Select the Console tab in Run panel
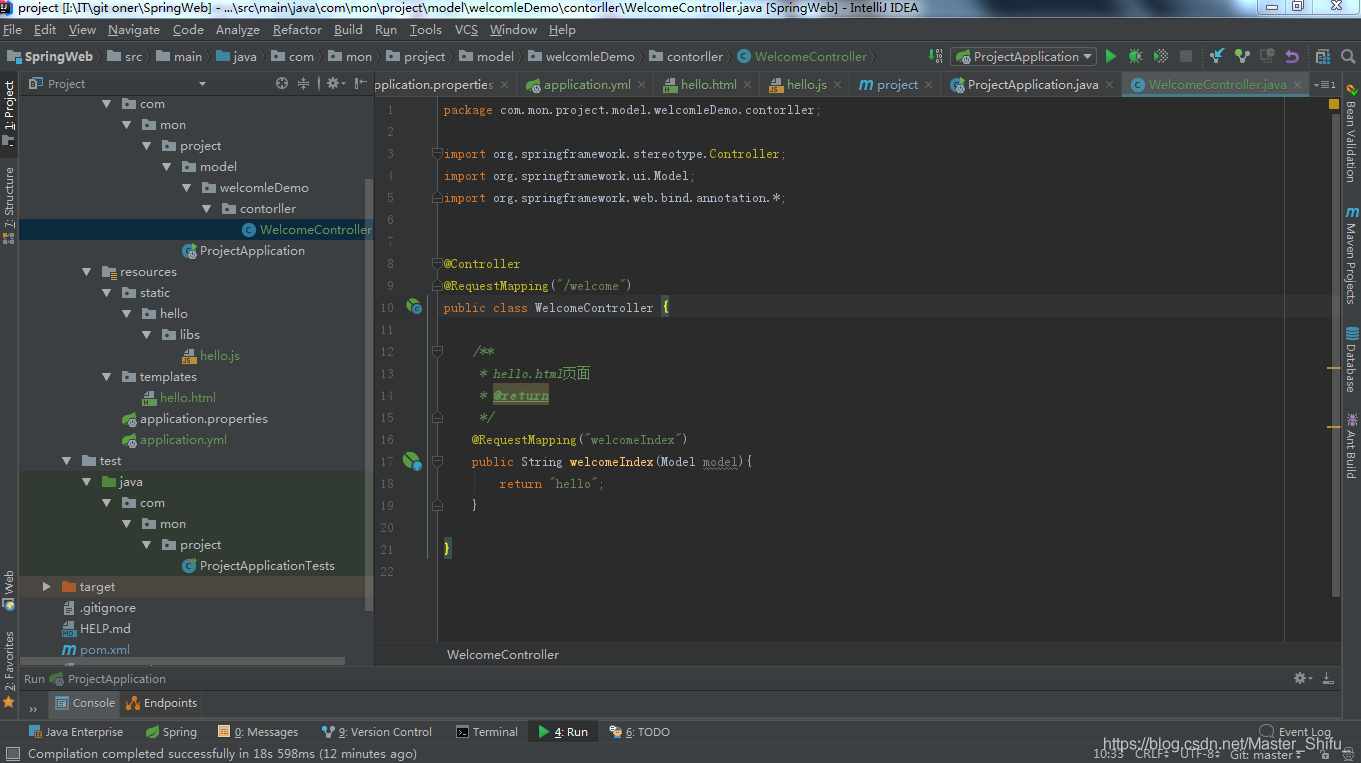Image resolution: width=1361 pixels, height=763 pixels. tap(86, 703)
